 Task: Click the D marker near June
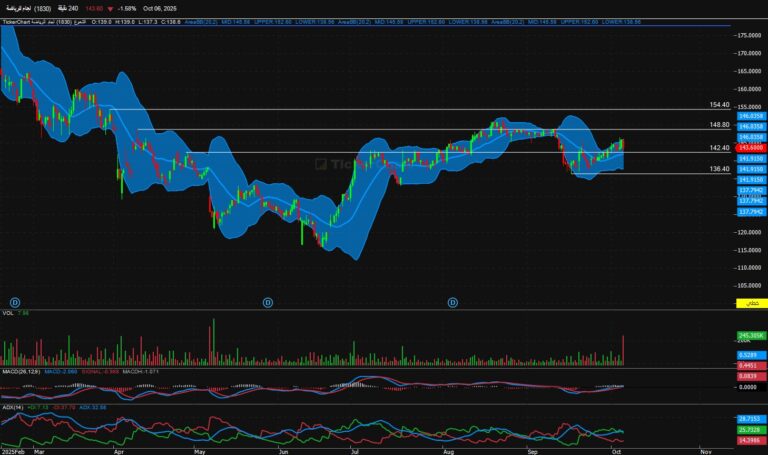coord(268,303)
